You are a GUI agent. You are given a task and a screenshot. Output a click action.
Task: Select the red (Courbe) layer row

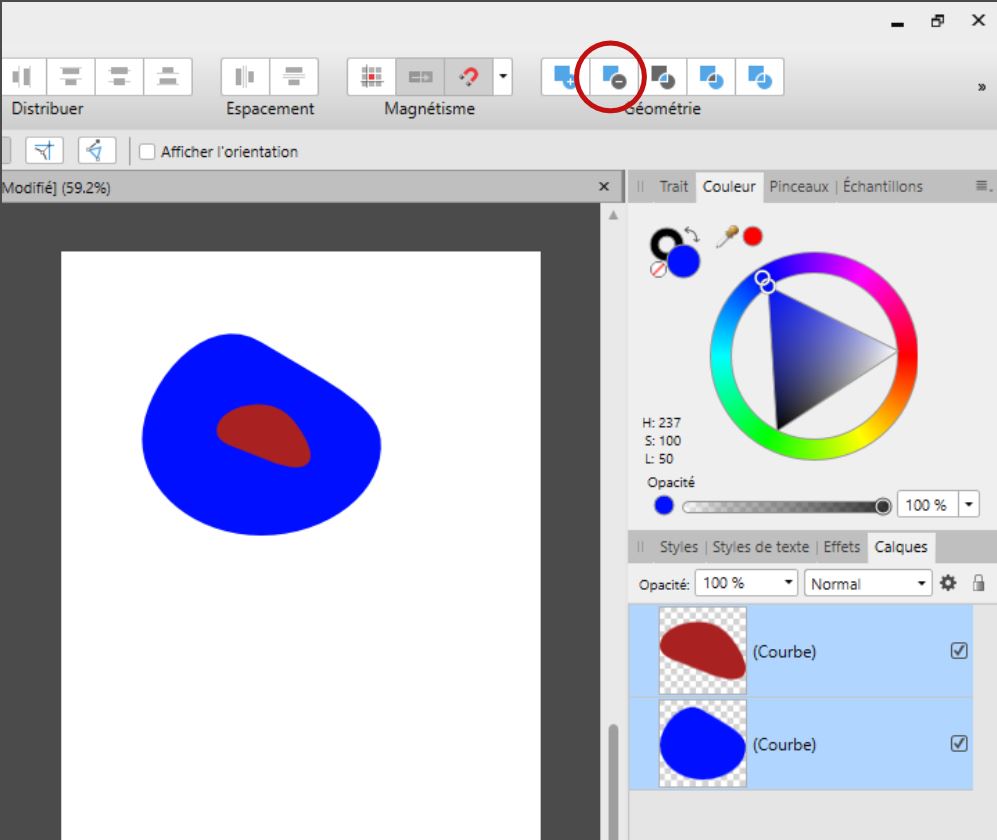[801, 651]
